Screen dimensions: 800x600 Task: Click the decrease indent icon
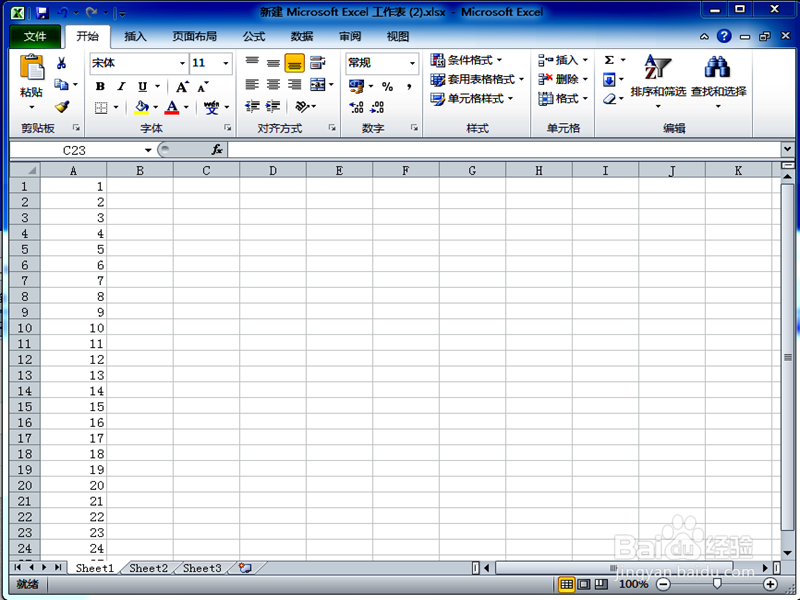tap(252, 106)
